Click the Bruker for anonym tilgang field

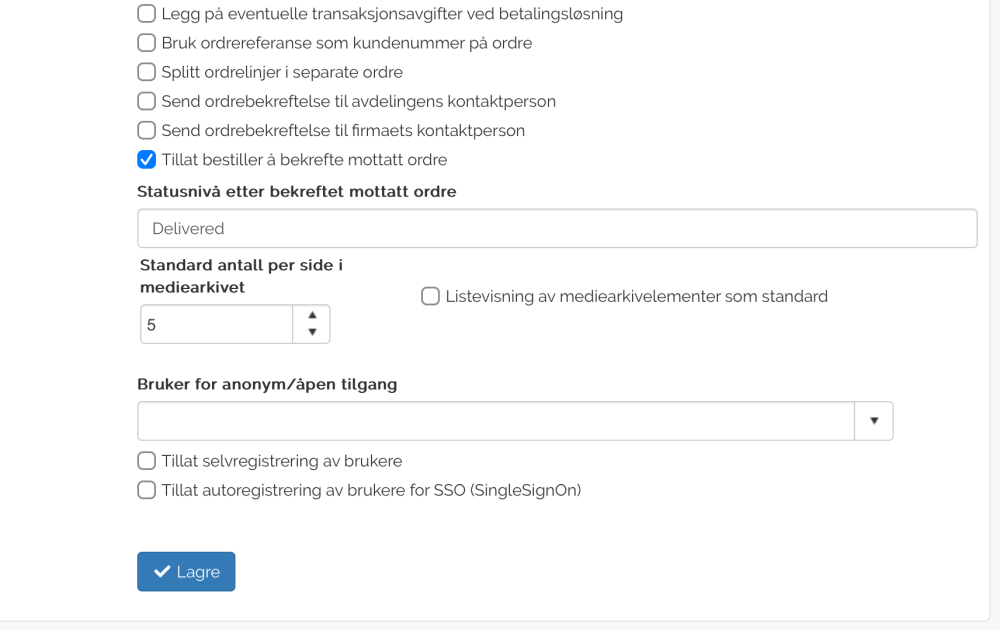click(495, 421)
